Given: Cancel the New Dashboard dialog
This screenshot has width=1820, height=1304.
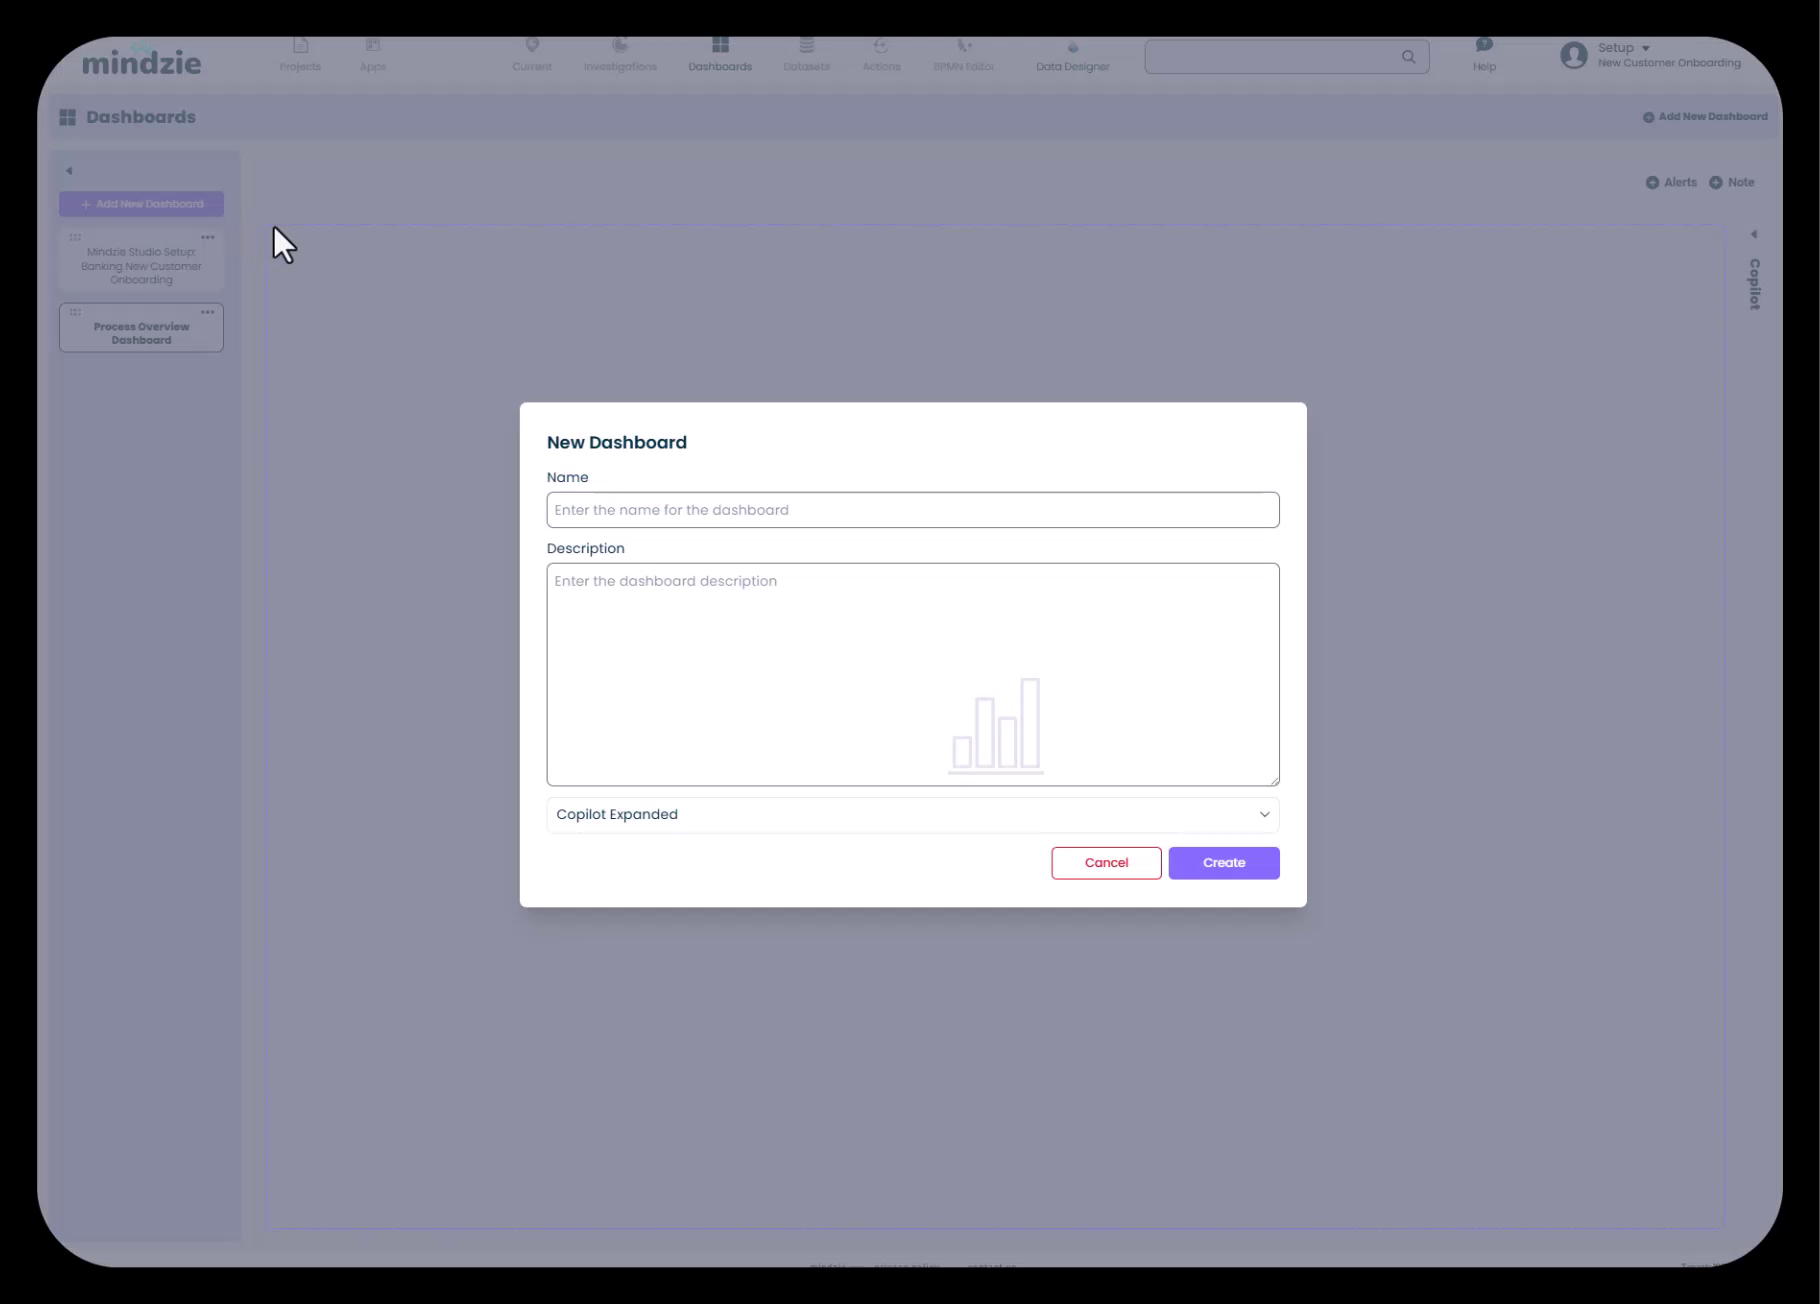Looking at the screenshot, I should tap(1106, 863).
